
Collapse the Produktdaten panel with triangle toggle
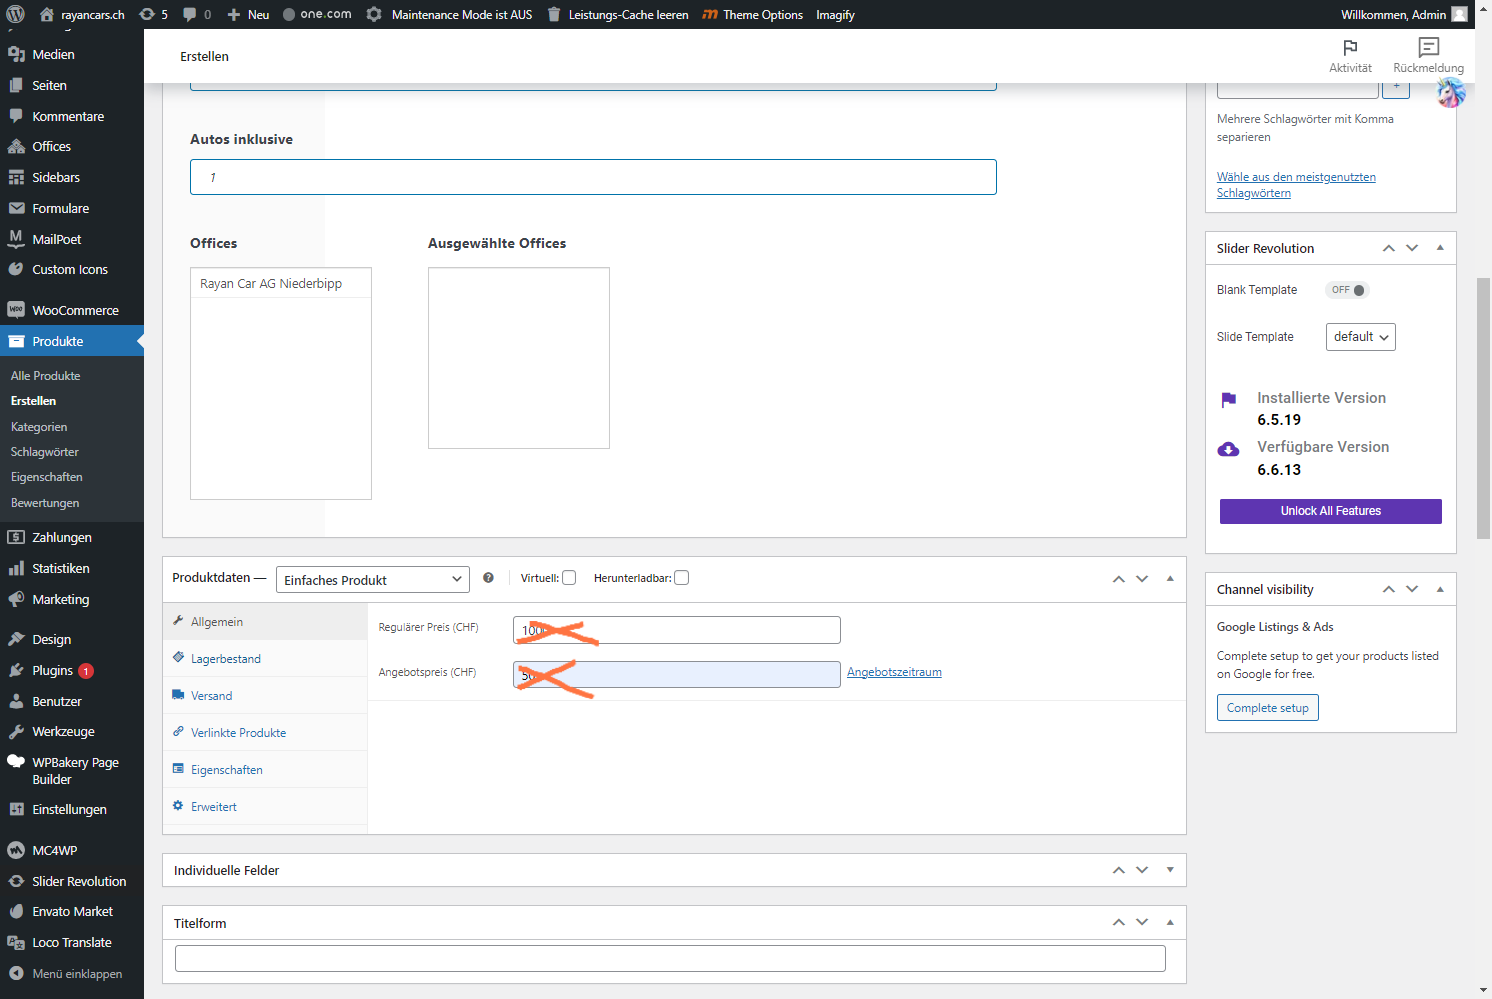coord(1170,579)
